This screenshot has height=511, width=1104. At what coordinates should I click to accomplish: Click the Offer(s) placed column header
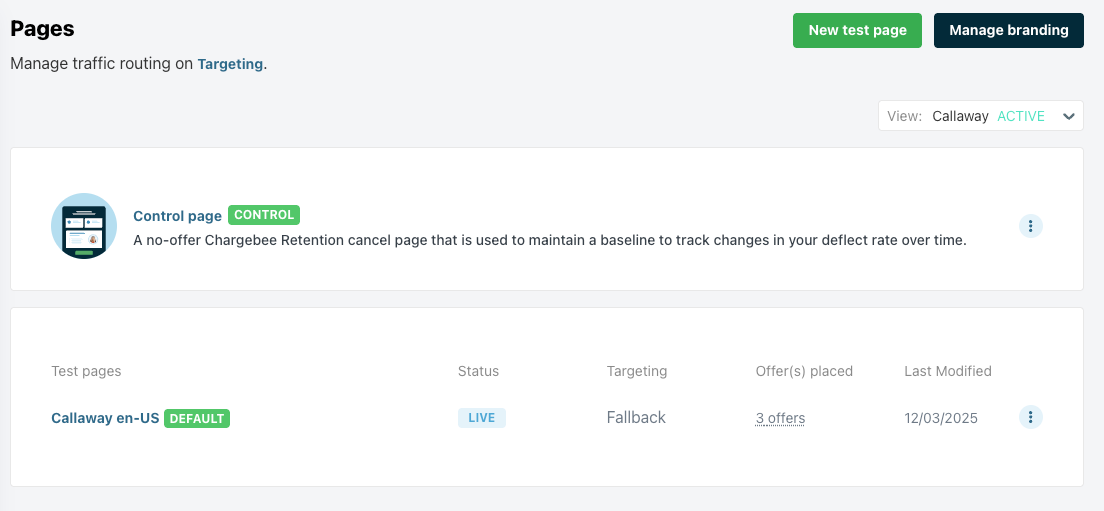click(x=804, y=371)
